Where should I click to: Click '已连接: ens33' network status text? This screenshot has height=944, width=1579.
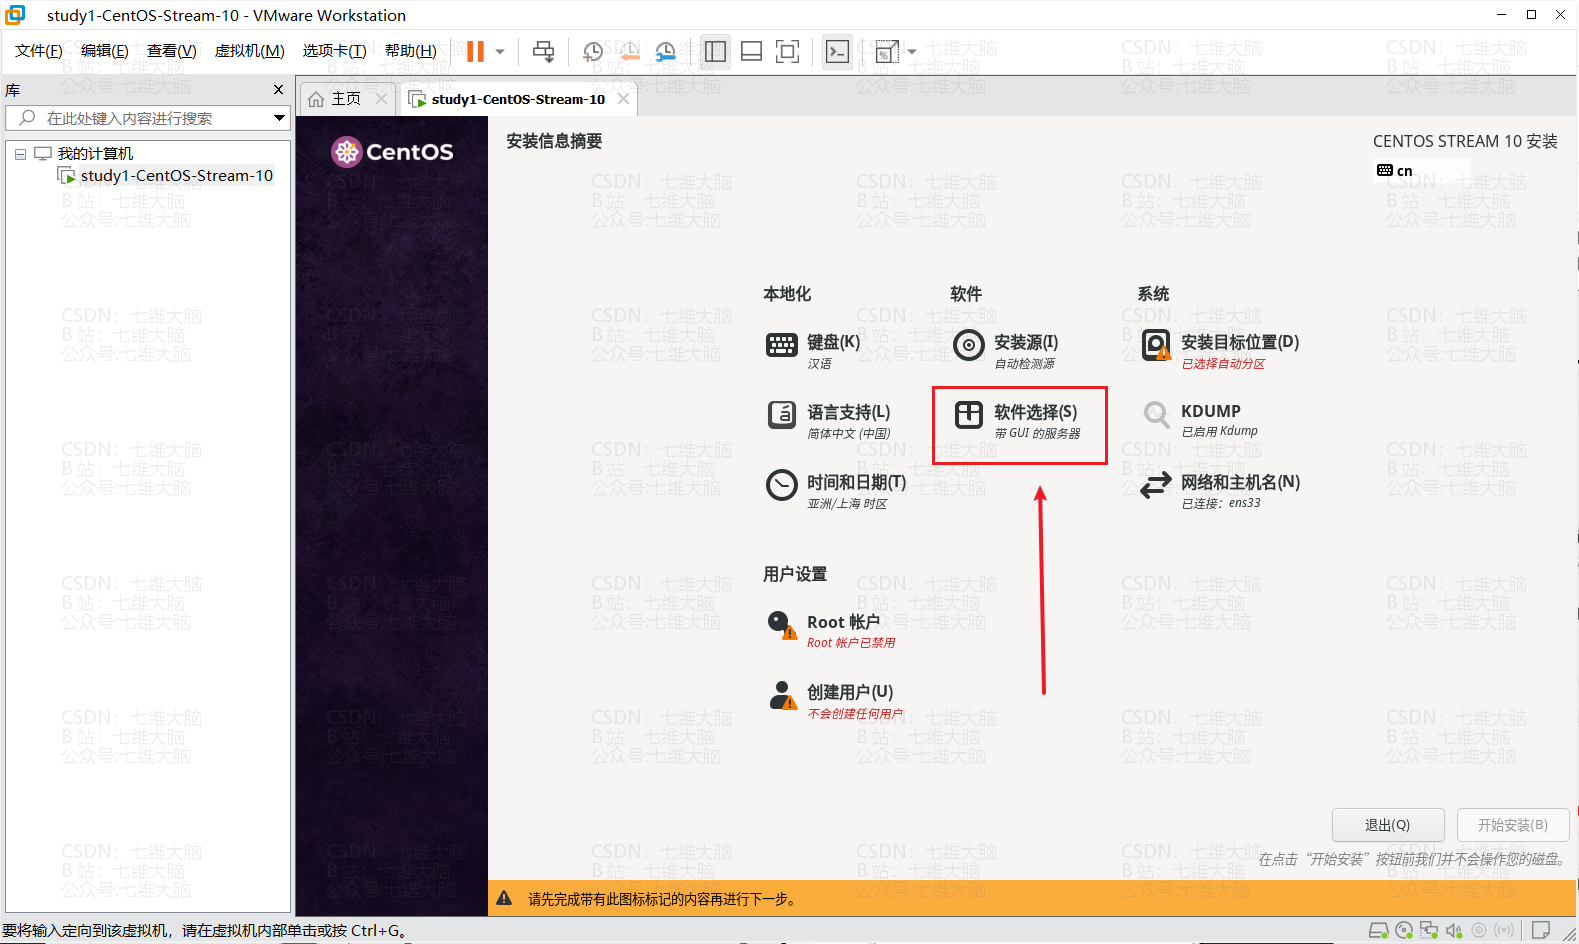(1221, 503)
